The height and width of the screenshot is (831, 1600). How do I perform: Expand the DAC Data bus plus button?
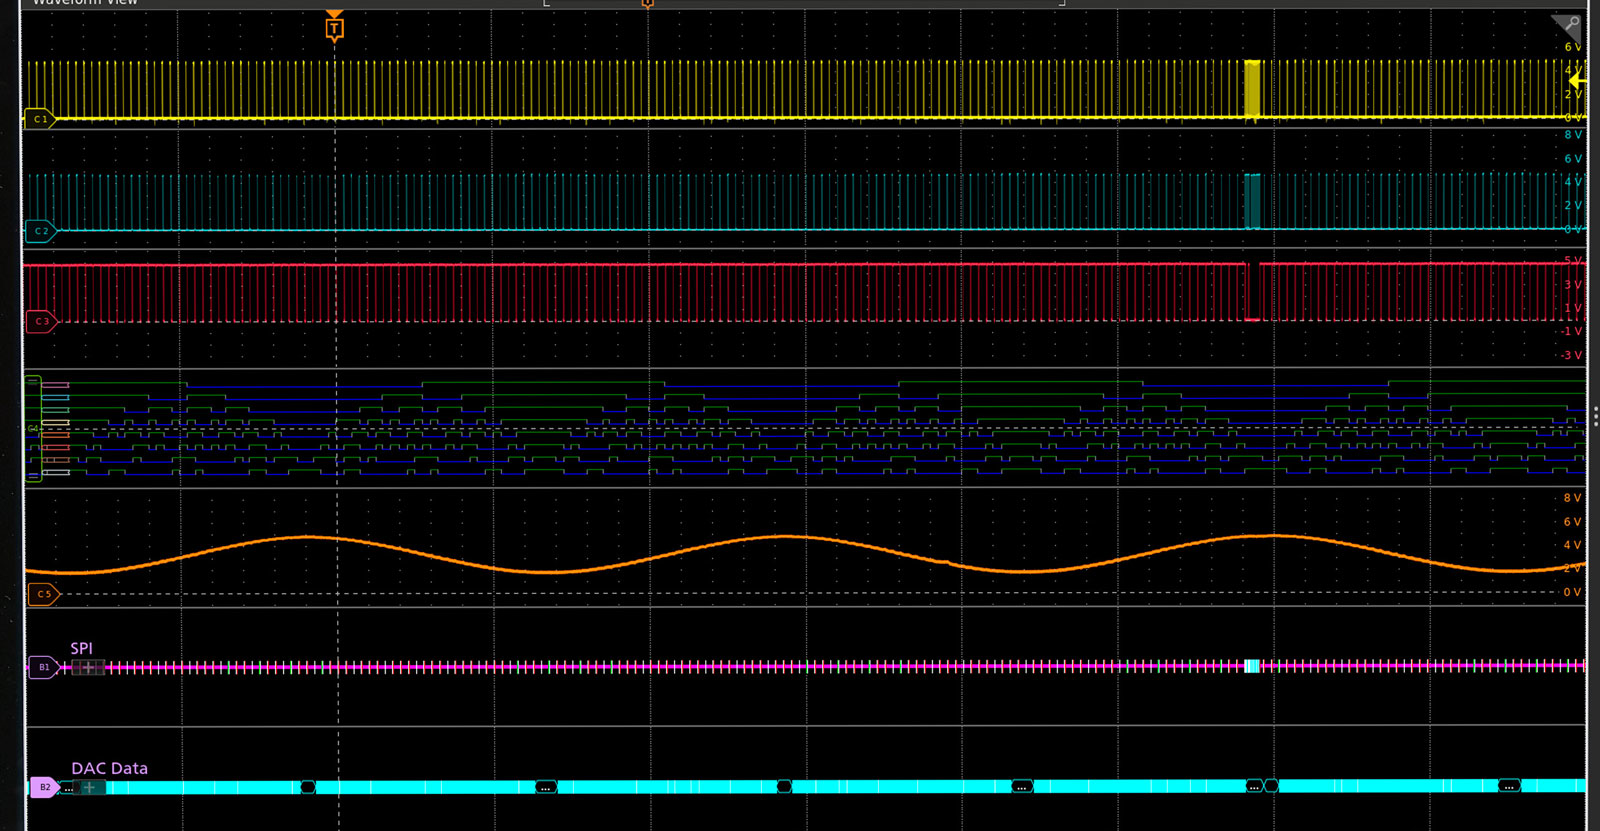point(90,787)
